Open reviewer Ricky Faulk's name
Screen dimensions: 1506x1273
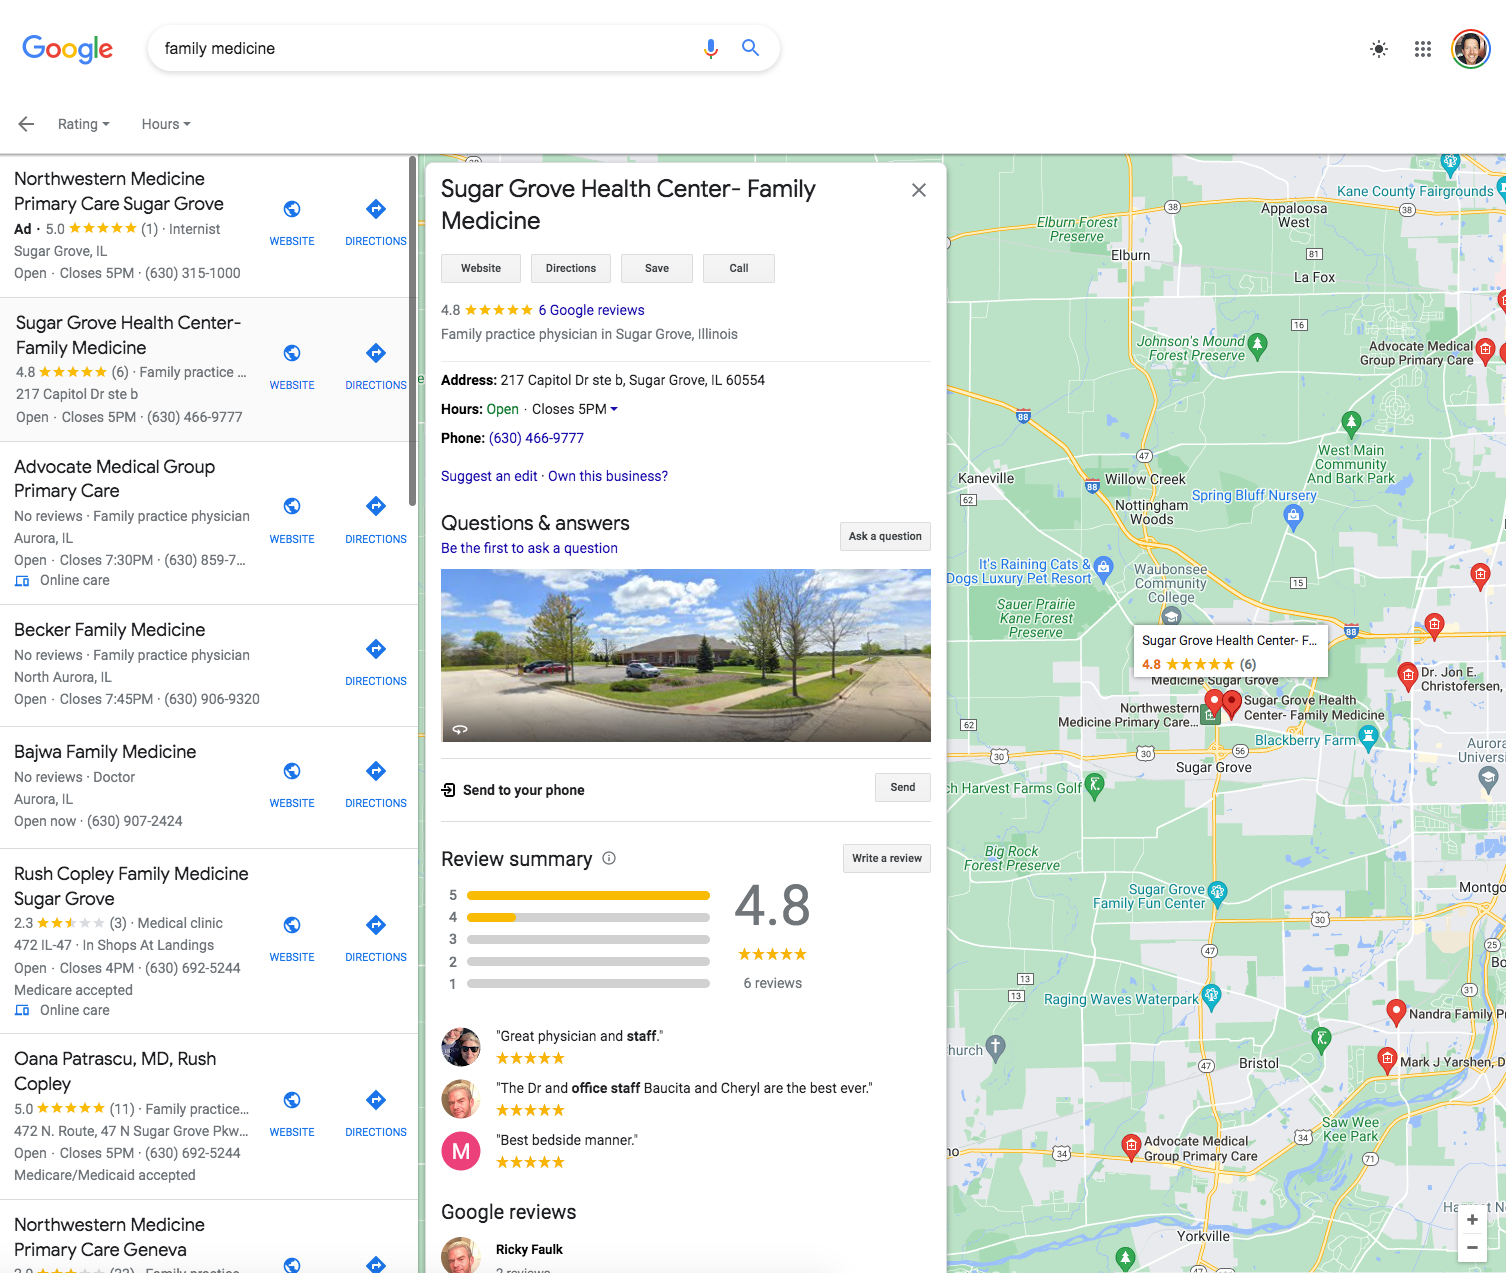click(x=529, y=1249)
